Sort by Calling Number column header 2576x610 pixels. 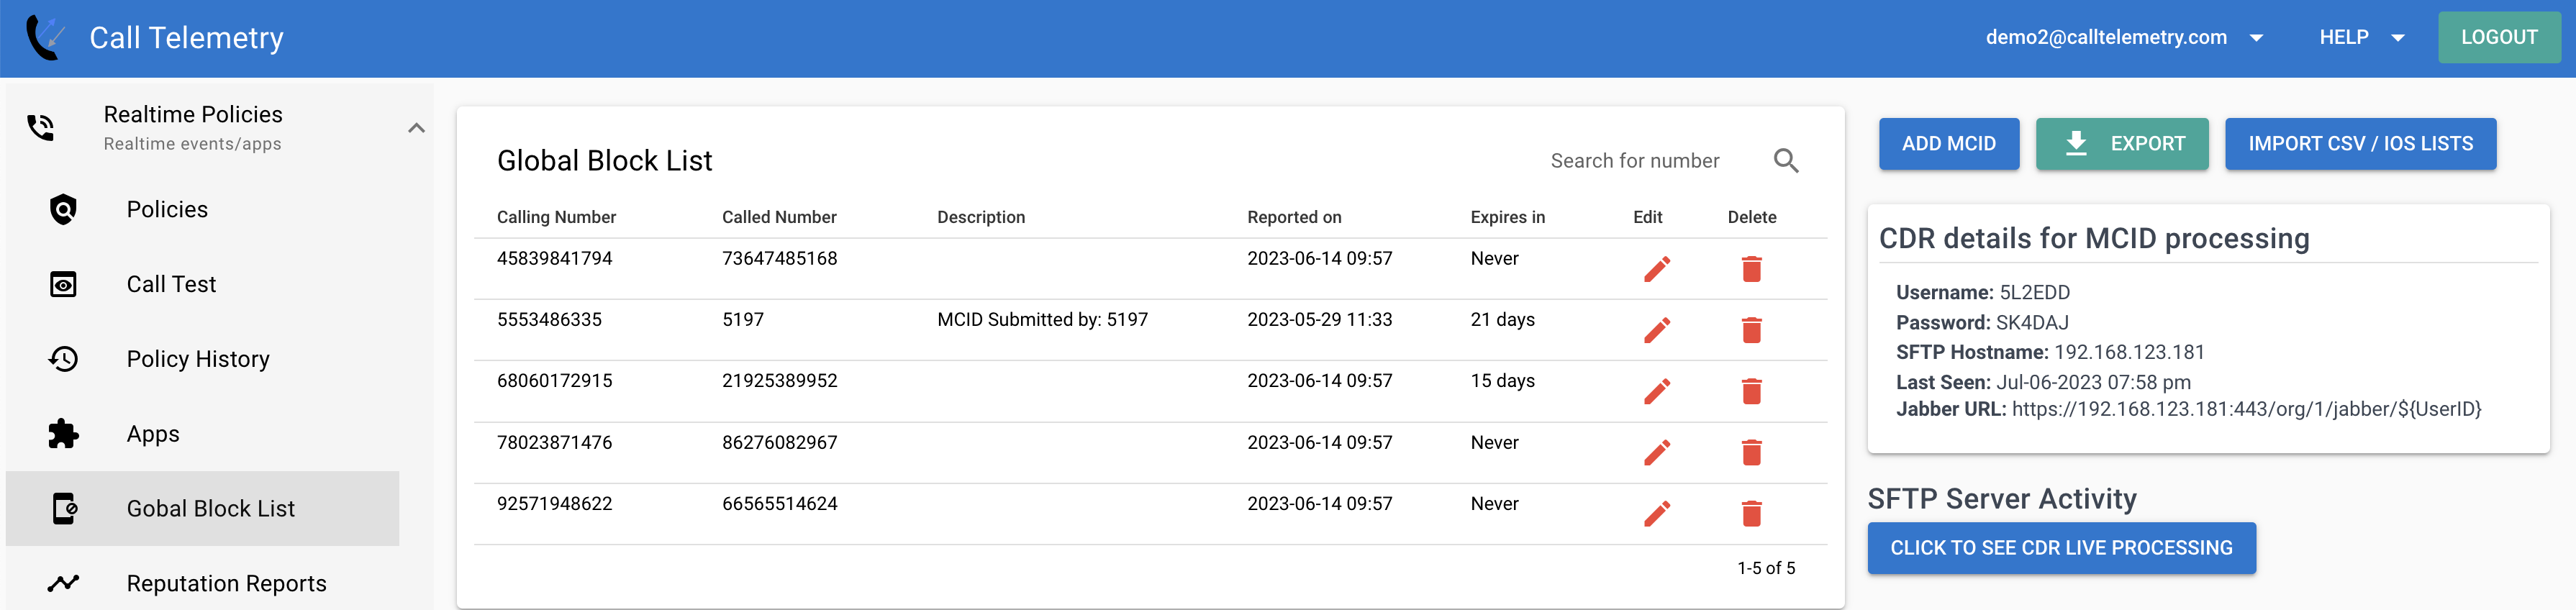pyautogui.click(x=556, y=217)
